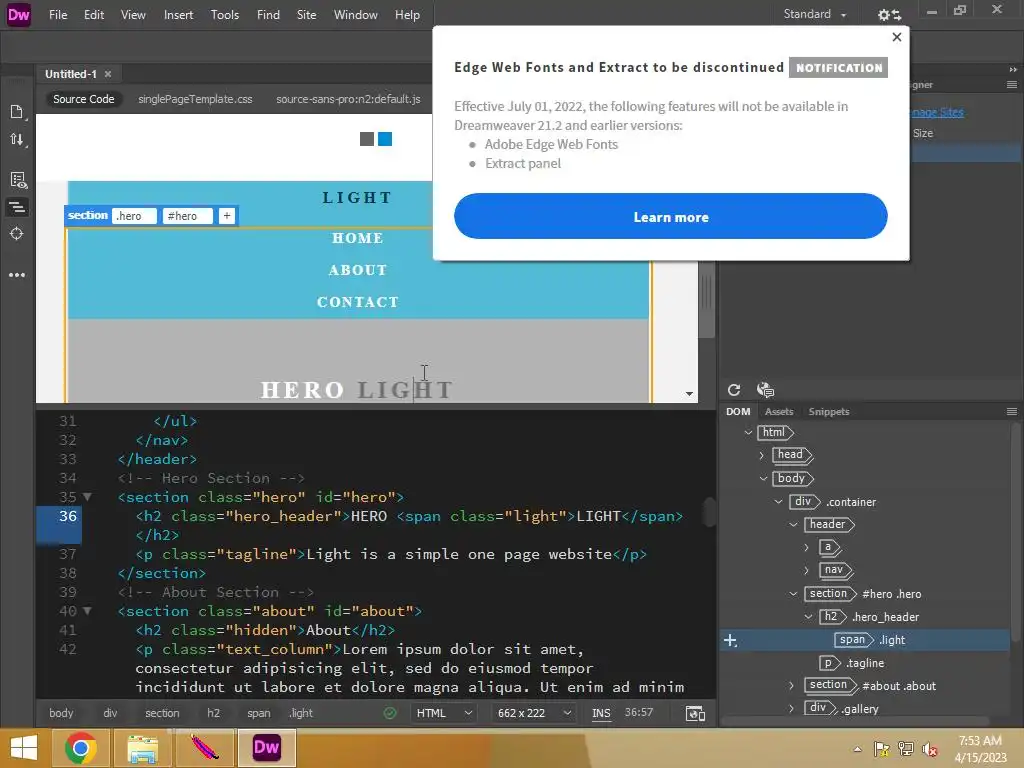
Task: Edit the #hero id field
Action: point(187,216)
